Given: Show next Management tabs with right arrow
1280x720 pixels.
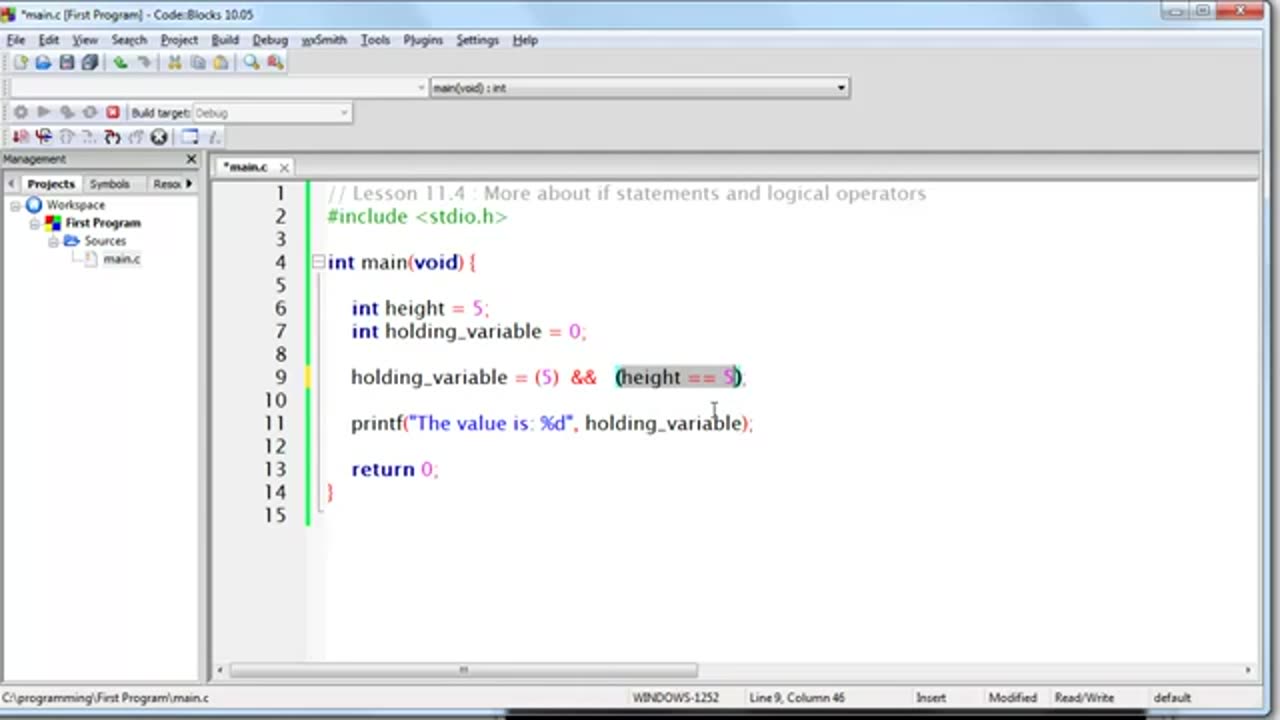Looking at the screenshot, I should pyautogui.click(x=189, y=184).
